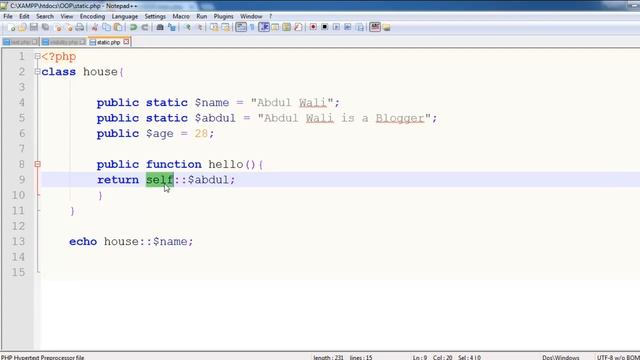Copy selection with the Copy icon
The image size is (640, 360).
[106, 27]
